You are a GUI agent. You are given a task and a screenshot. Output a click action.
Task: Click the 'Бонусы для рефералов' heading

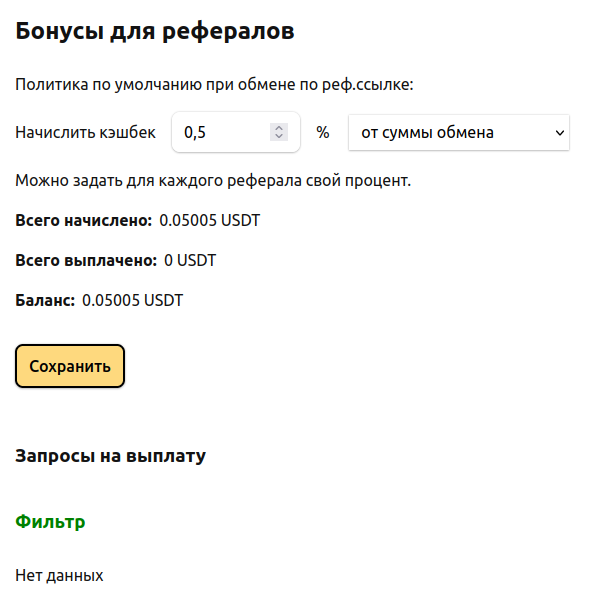pyautogui.click(x=155, y=31)
